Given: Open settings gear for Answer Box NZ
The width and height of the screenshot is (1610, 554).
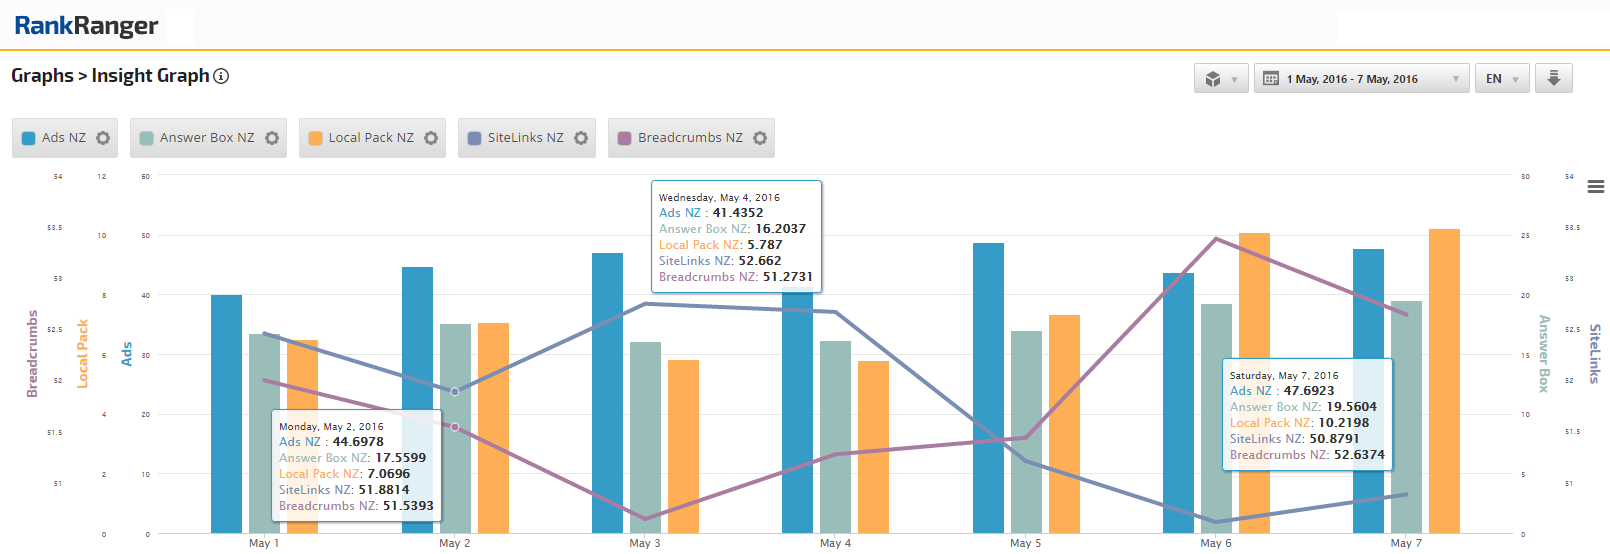Looking at the screenshot, I should [x=272, y=138].
